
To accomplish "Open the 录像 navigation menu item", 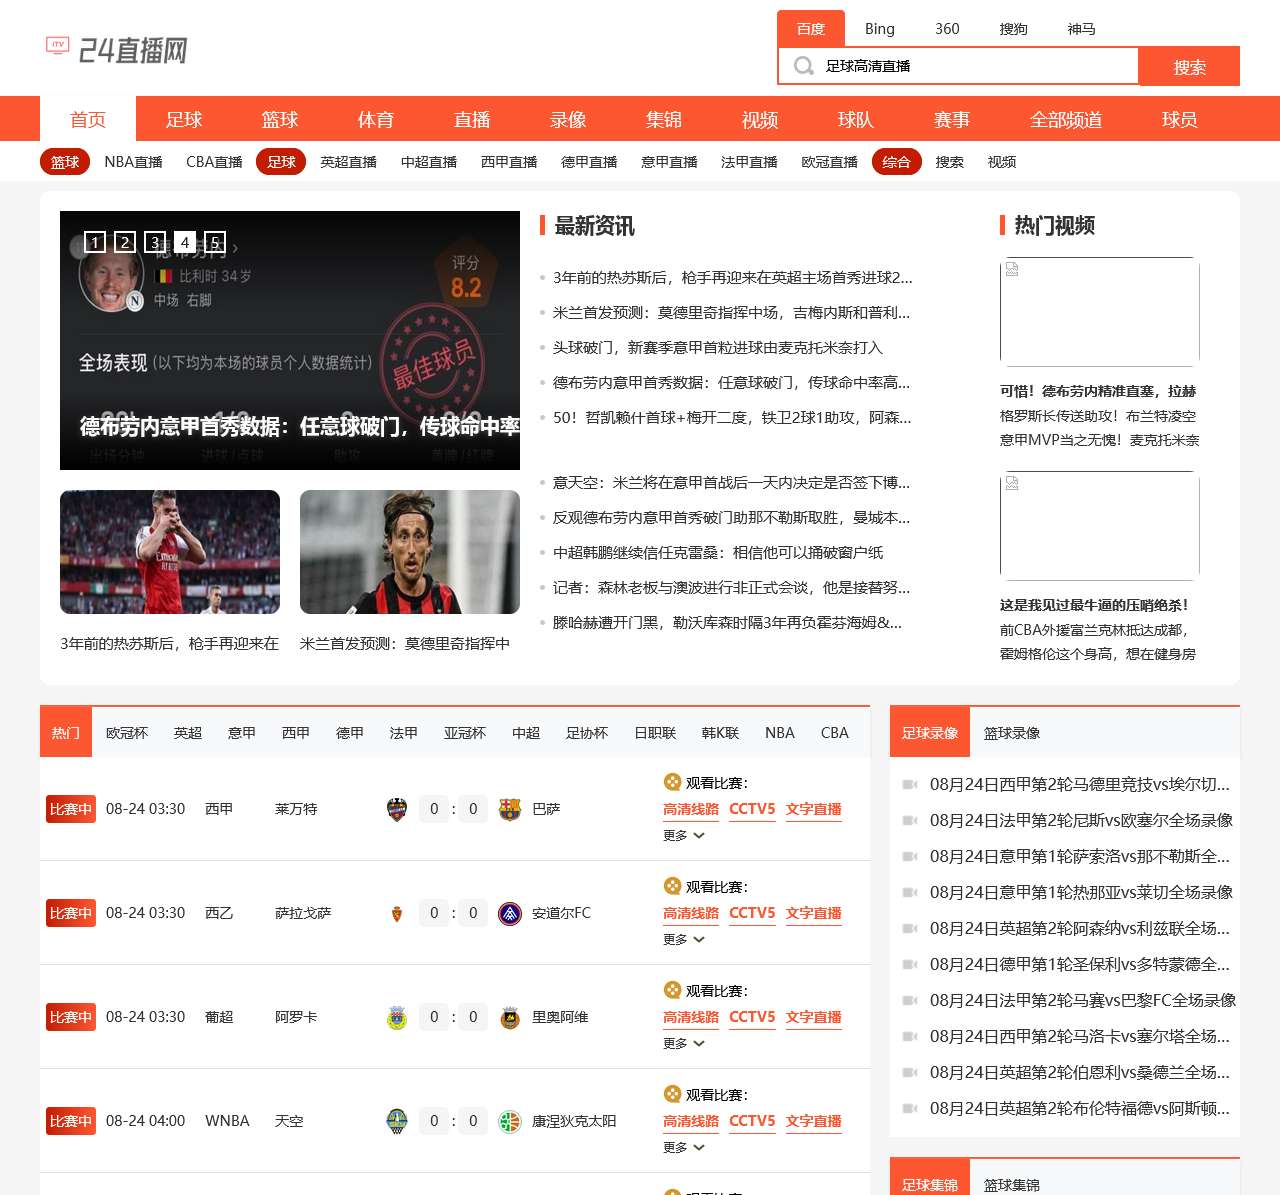I will point(568,120).
